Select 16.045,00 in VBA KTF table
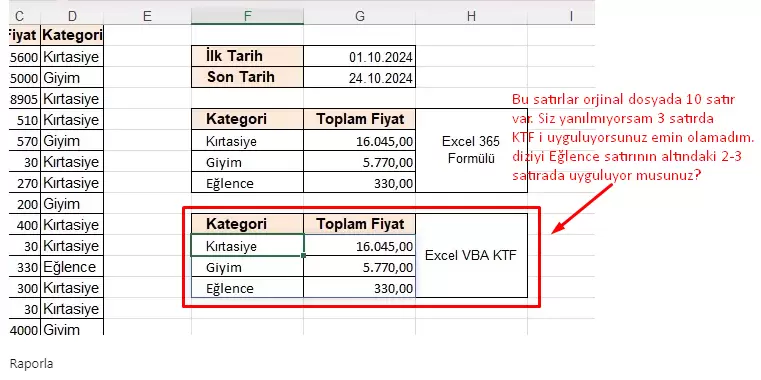Viewport: 761px width, 380px height. (360, 245)
